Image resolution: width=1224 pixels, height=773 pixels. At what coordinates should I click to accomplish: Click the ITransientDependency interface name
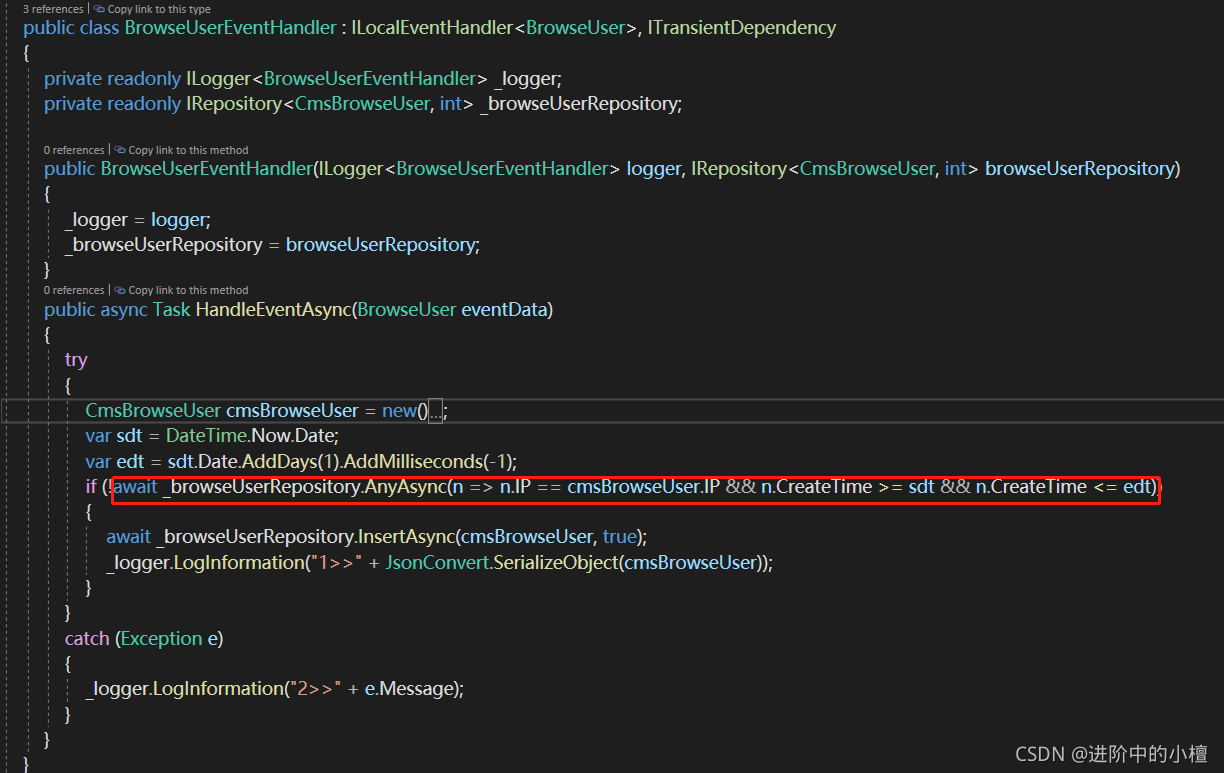click(x=741, y=27)
